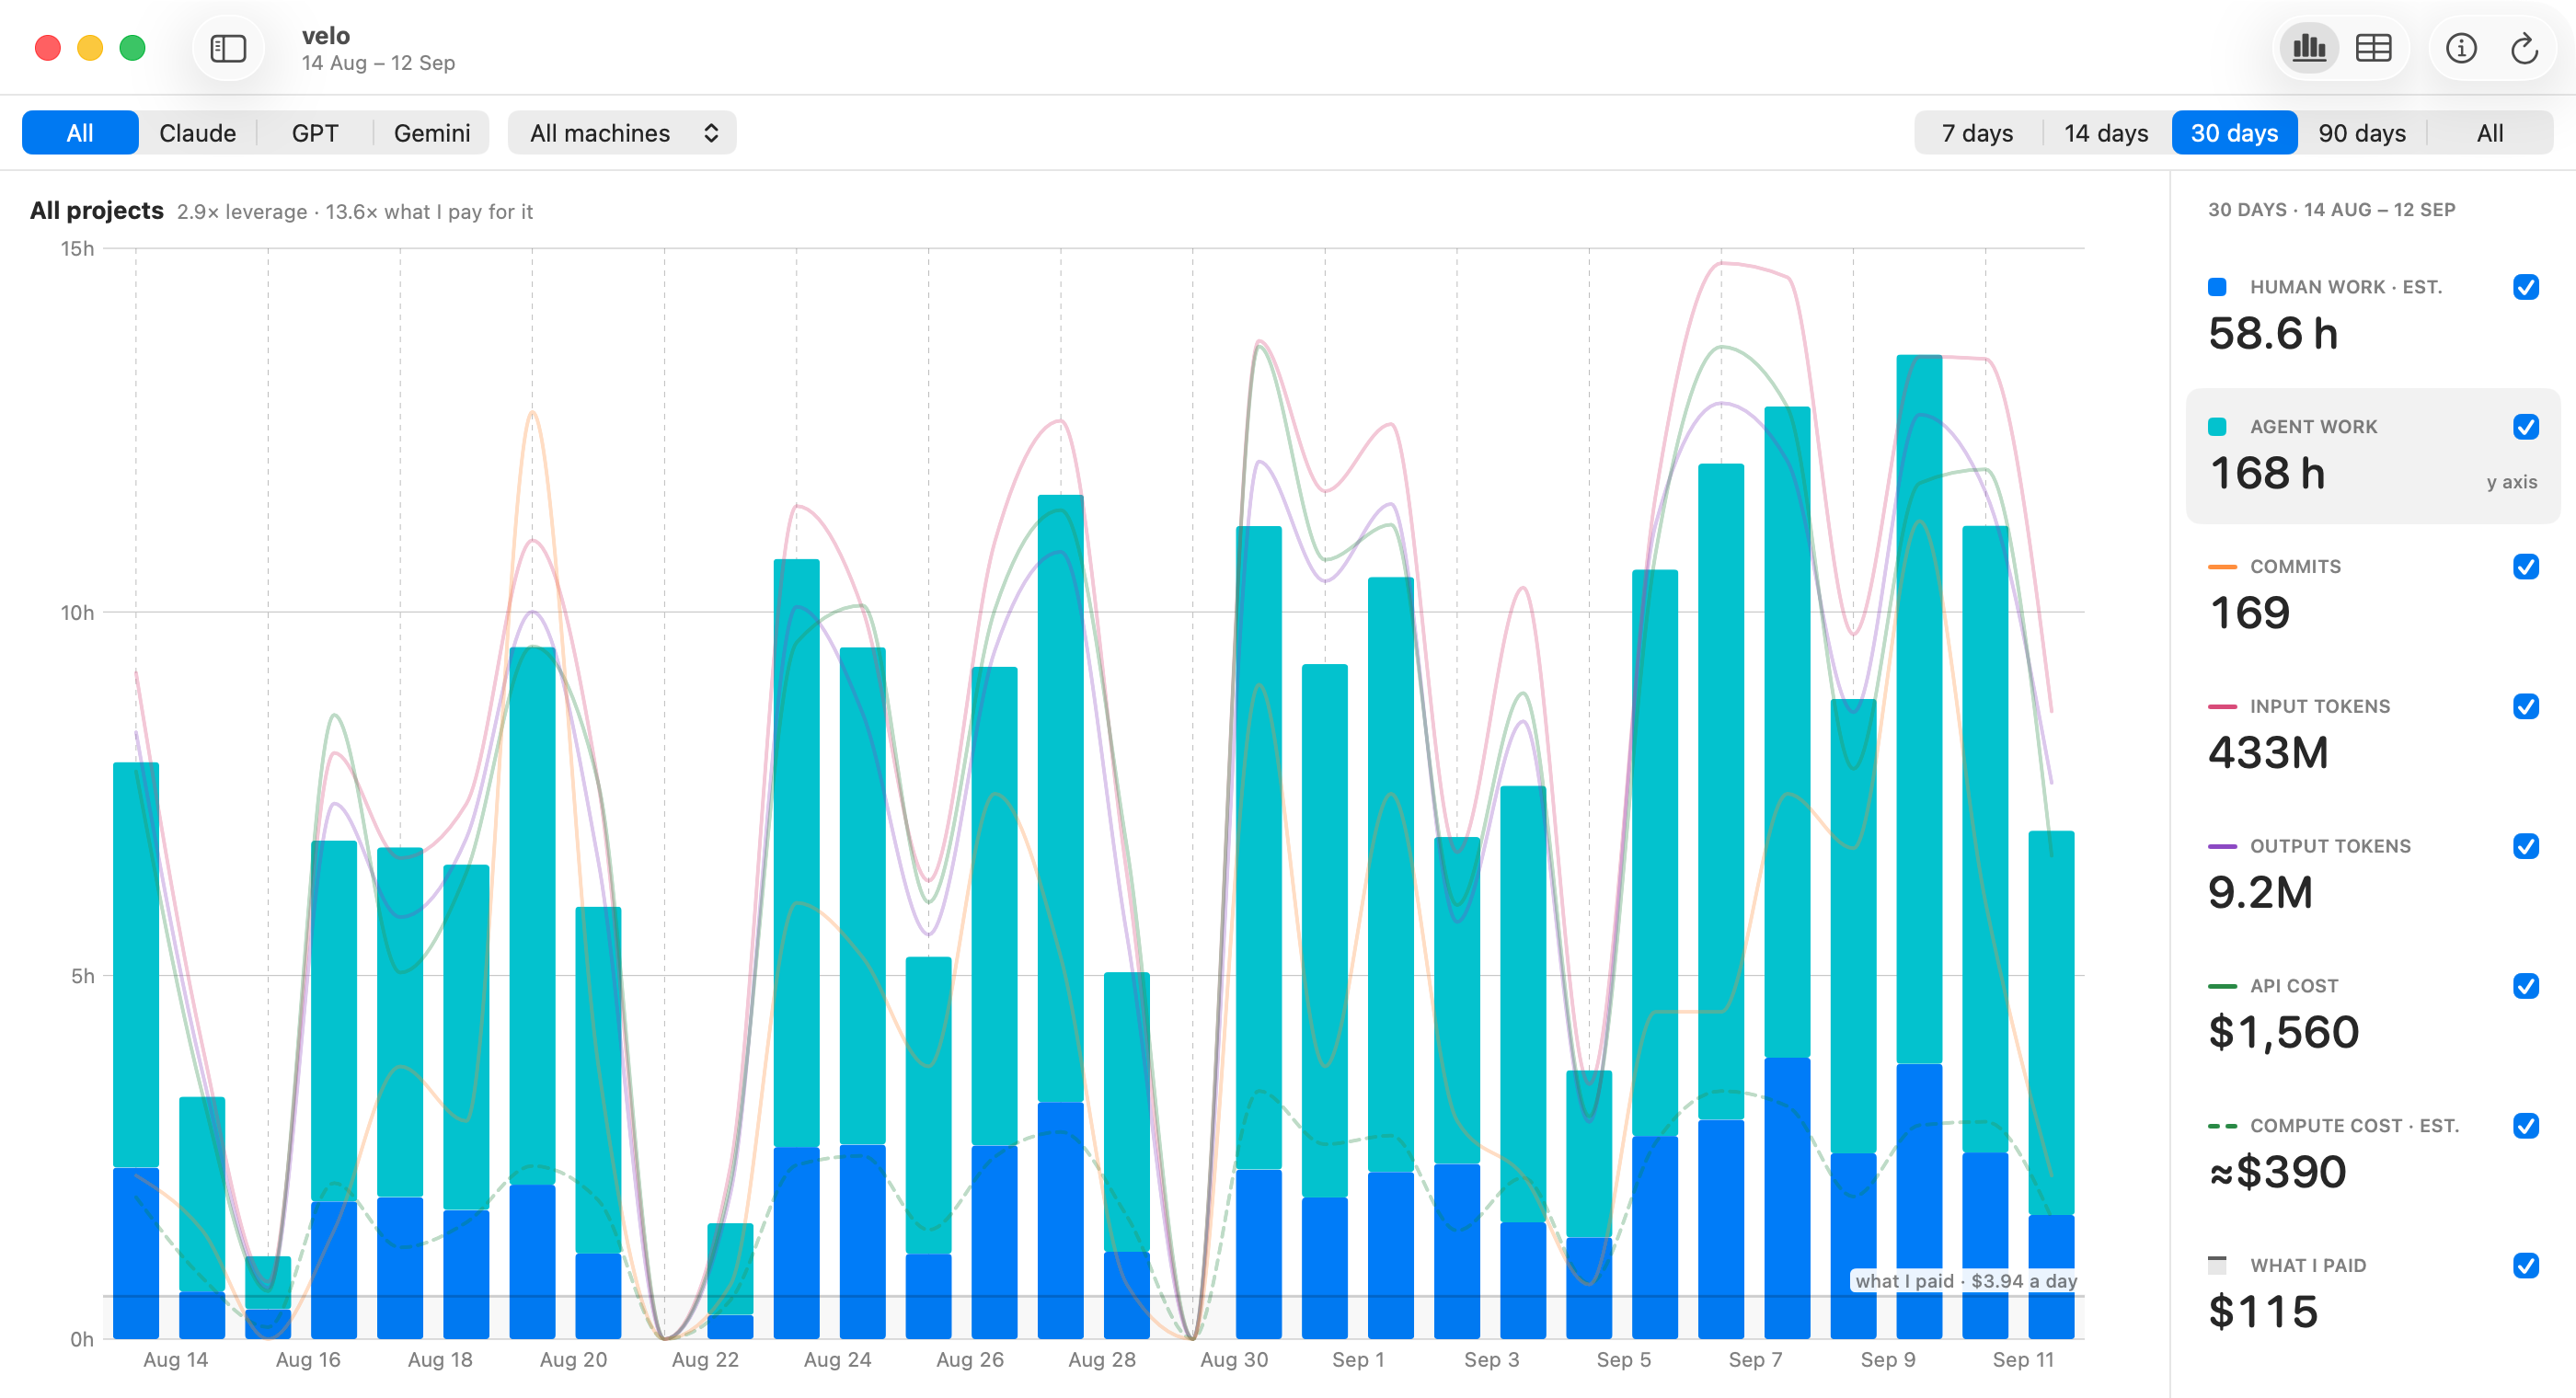Uncheck the Agent Work checkbox

[2525, 427]
